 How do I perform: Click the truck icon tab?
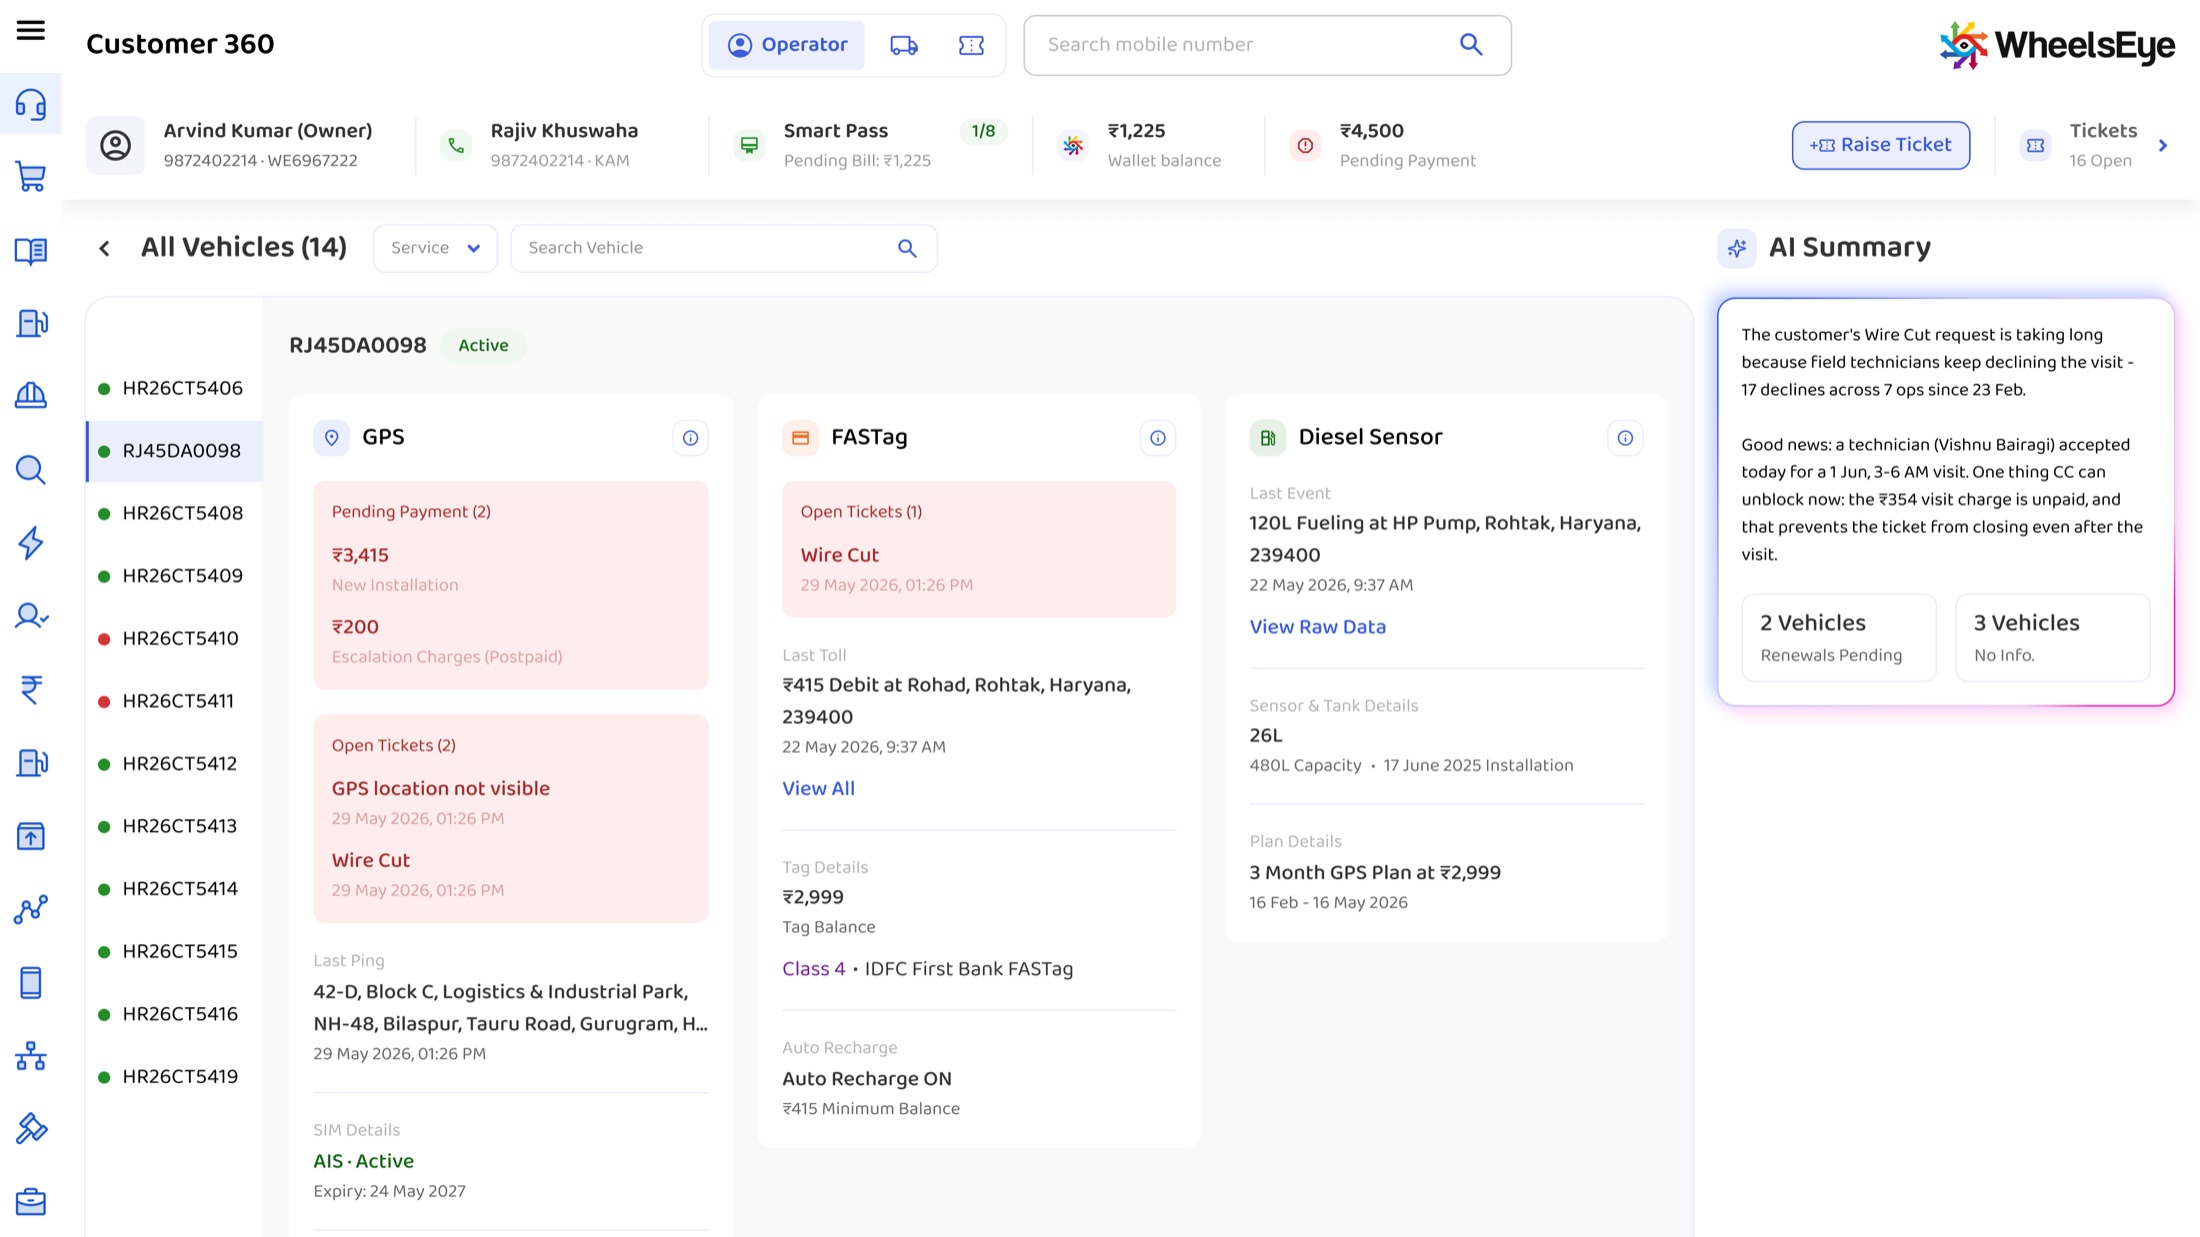coord(904,45)
